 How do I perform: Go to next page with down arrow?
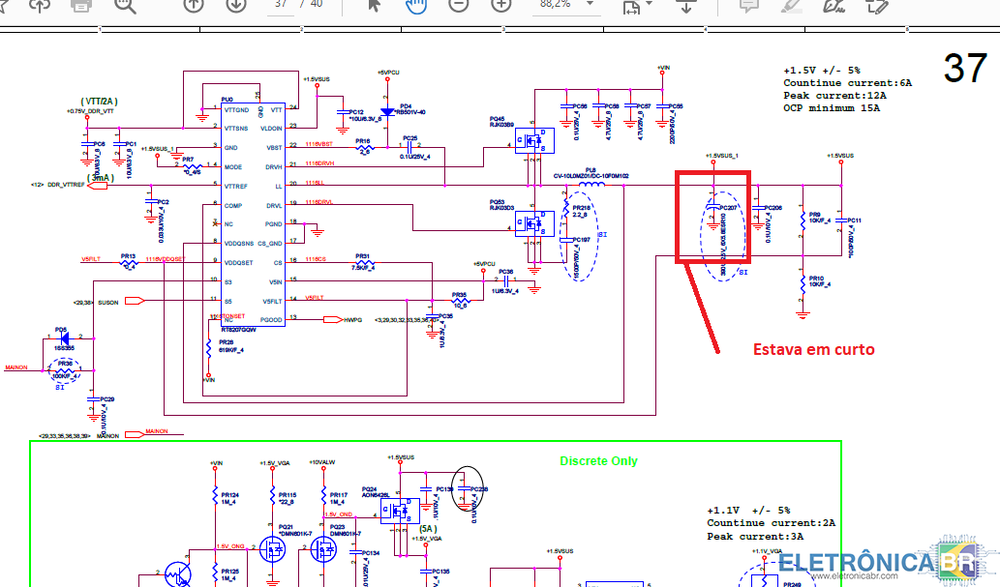click(x=236, y=5)
